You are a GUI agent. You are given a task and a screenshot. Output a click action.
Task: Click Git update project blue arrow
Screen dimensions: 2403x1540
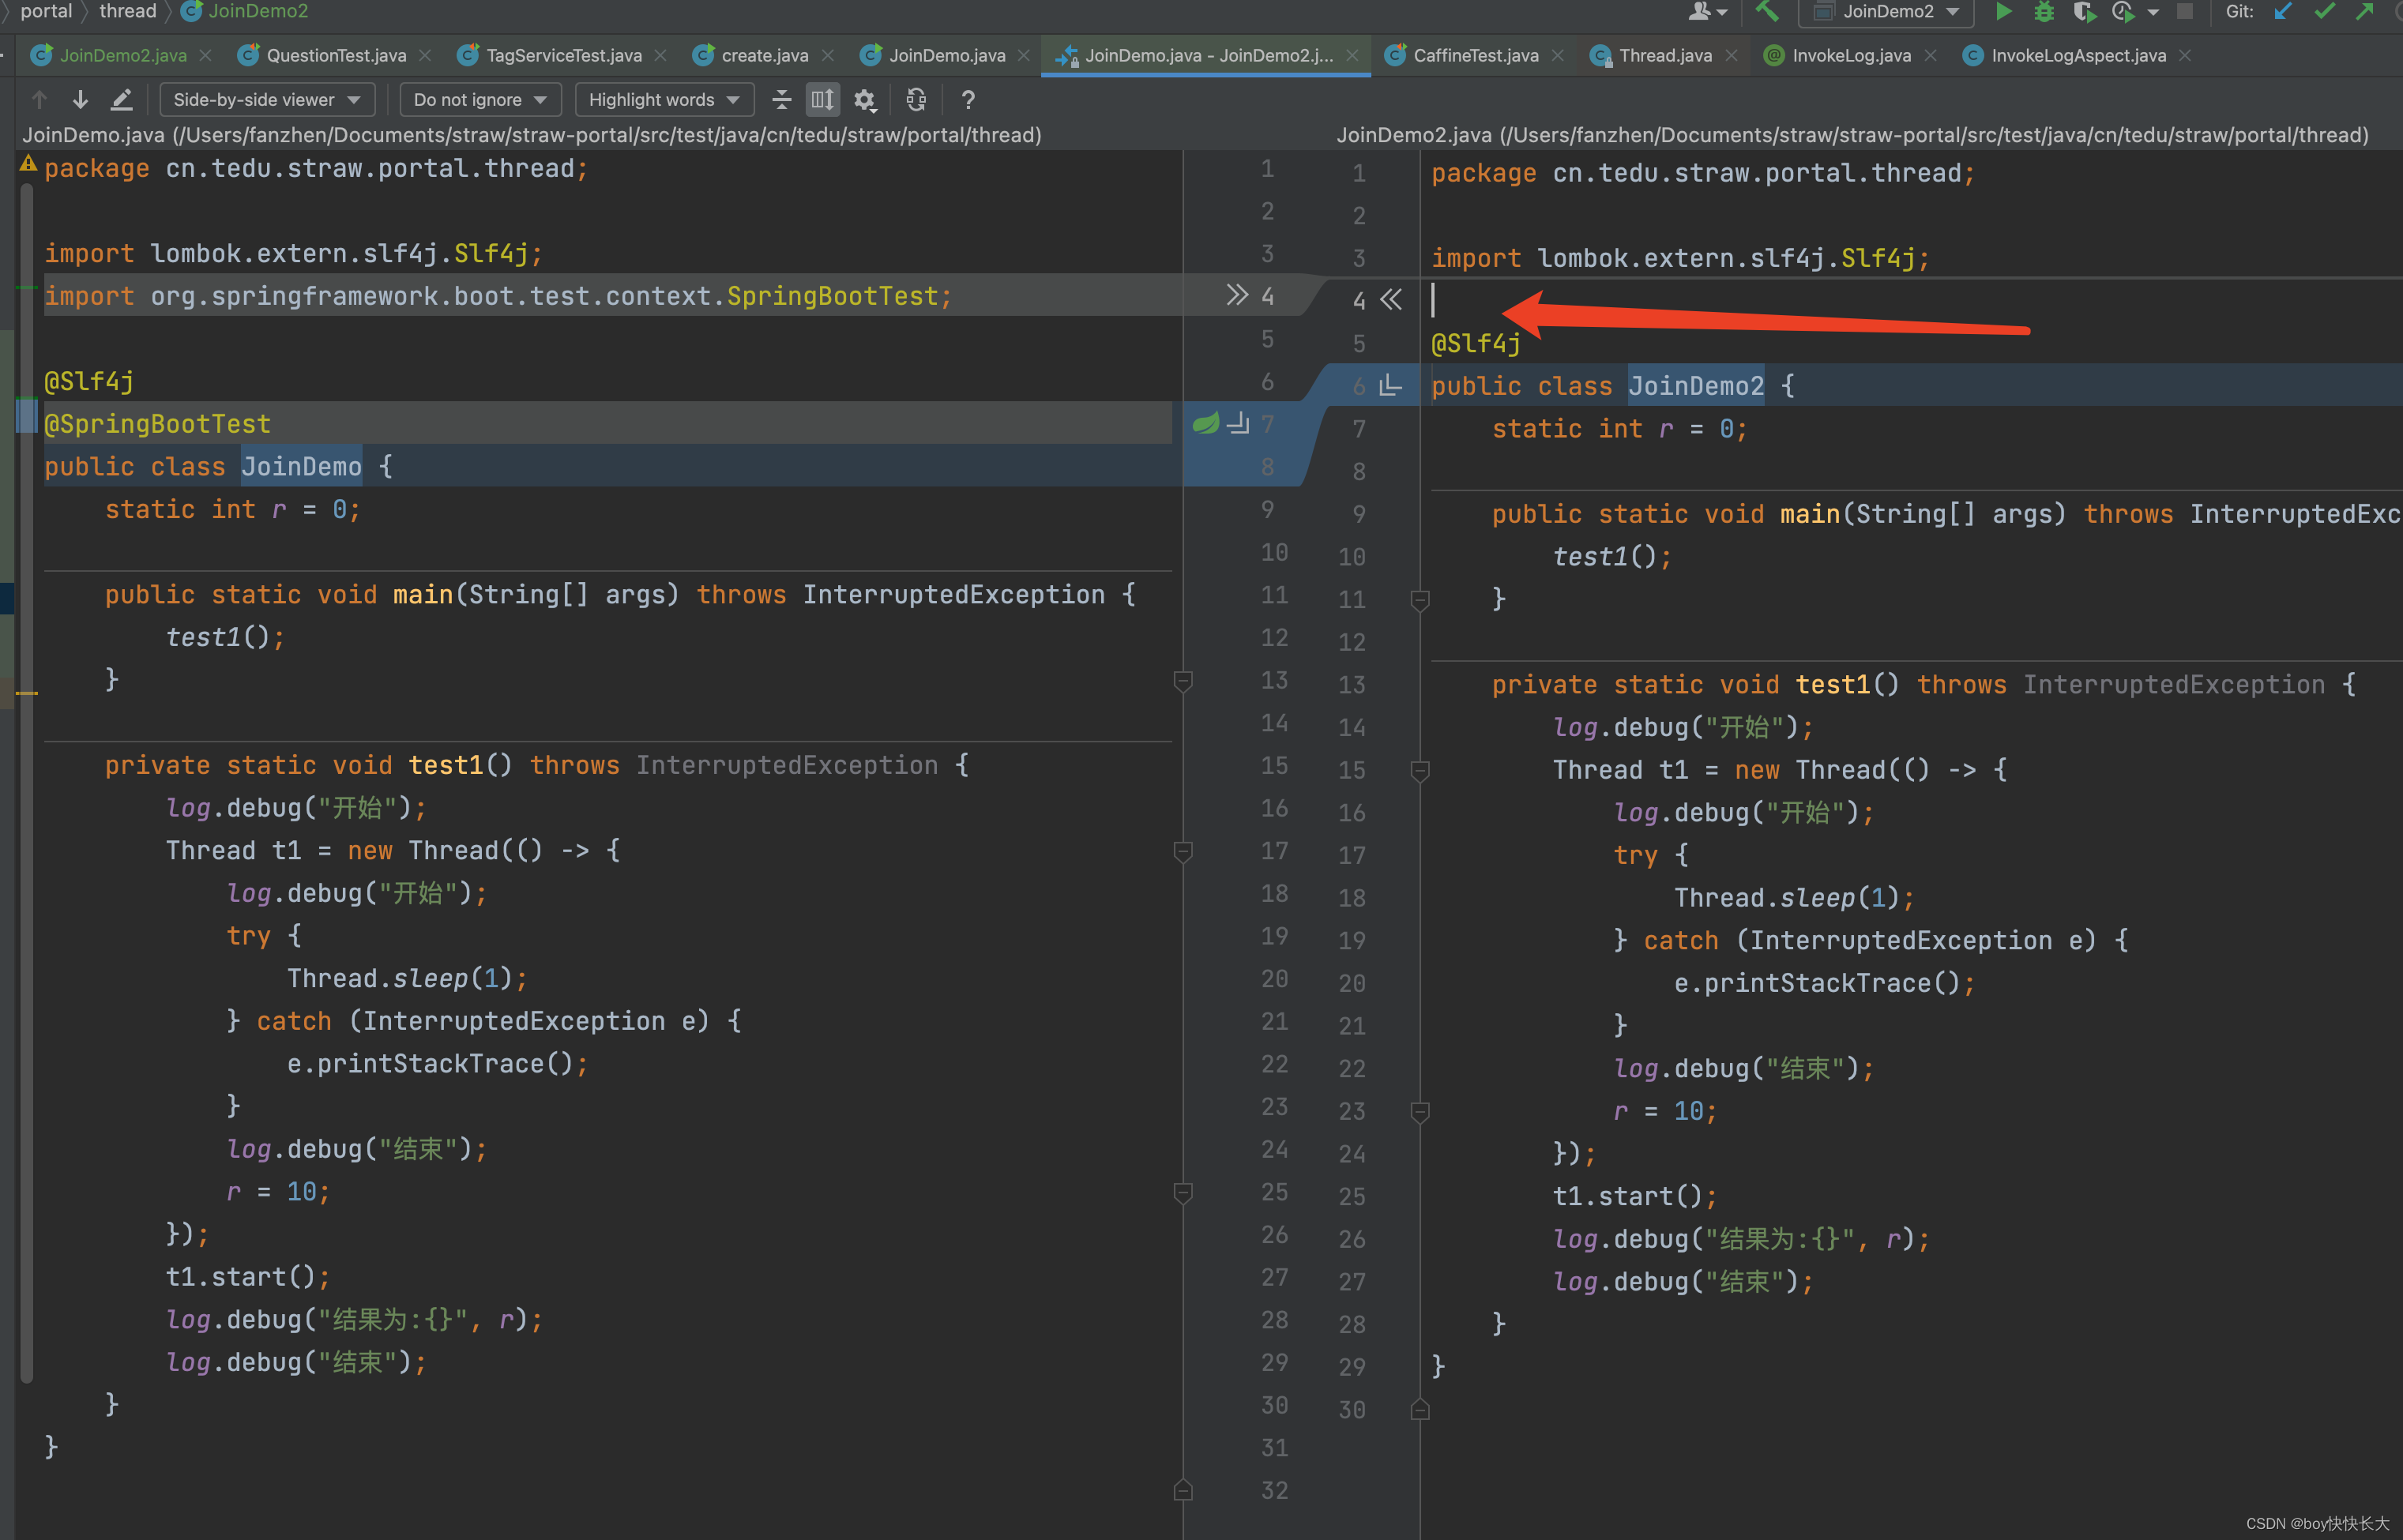(x=2282, y=11)
